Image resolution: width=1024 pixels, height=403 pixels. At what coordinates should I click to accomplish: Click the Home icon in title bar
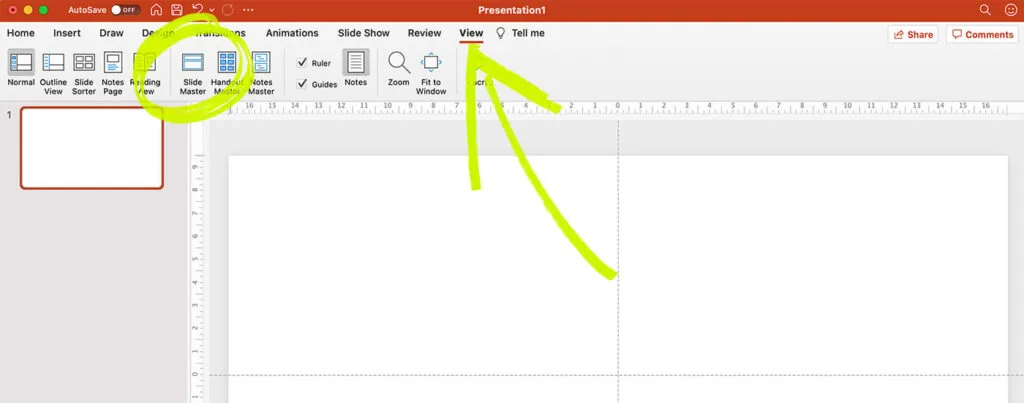click(x=156, y=10)
